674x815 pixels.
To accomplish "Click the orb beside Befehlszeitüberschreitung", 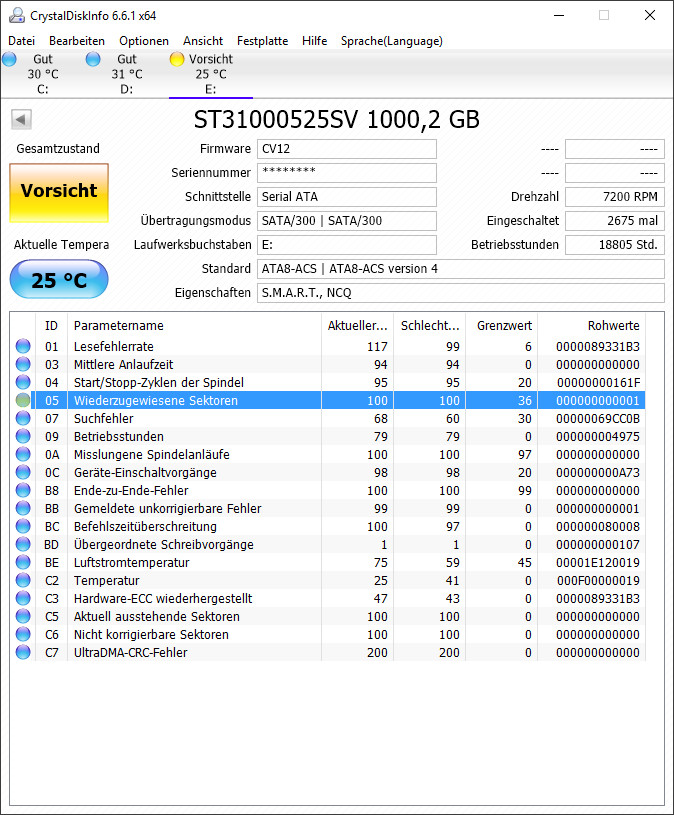I will (x=23, y=527).
